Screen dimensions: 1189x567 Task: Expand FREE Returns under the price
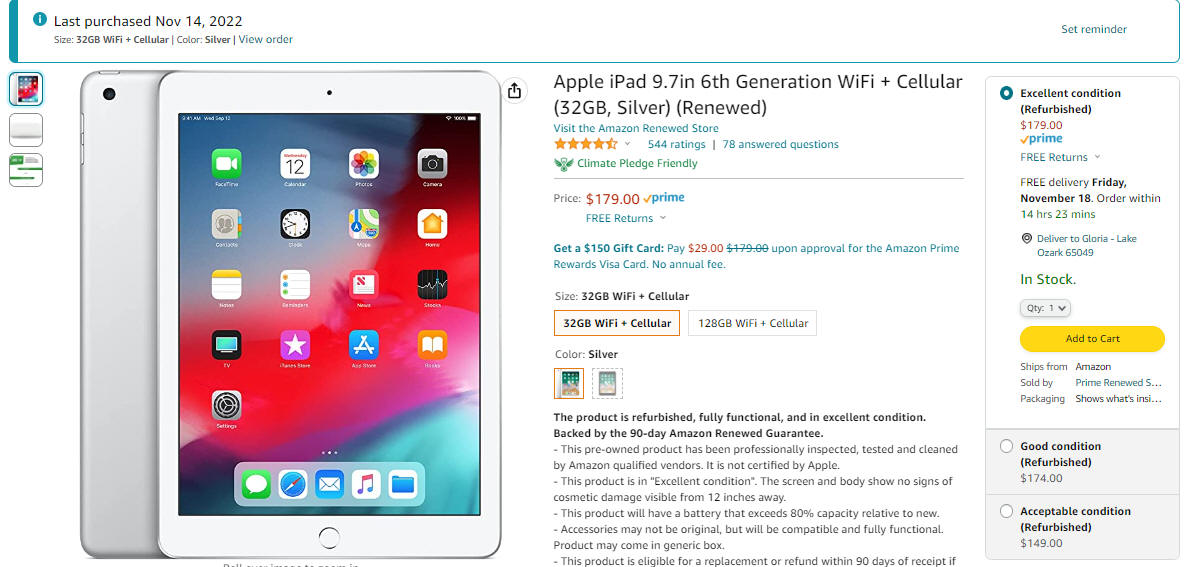coord(626,218)
